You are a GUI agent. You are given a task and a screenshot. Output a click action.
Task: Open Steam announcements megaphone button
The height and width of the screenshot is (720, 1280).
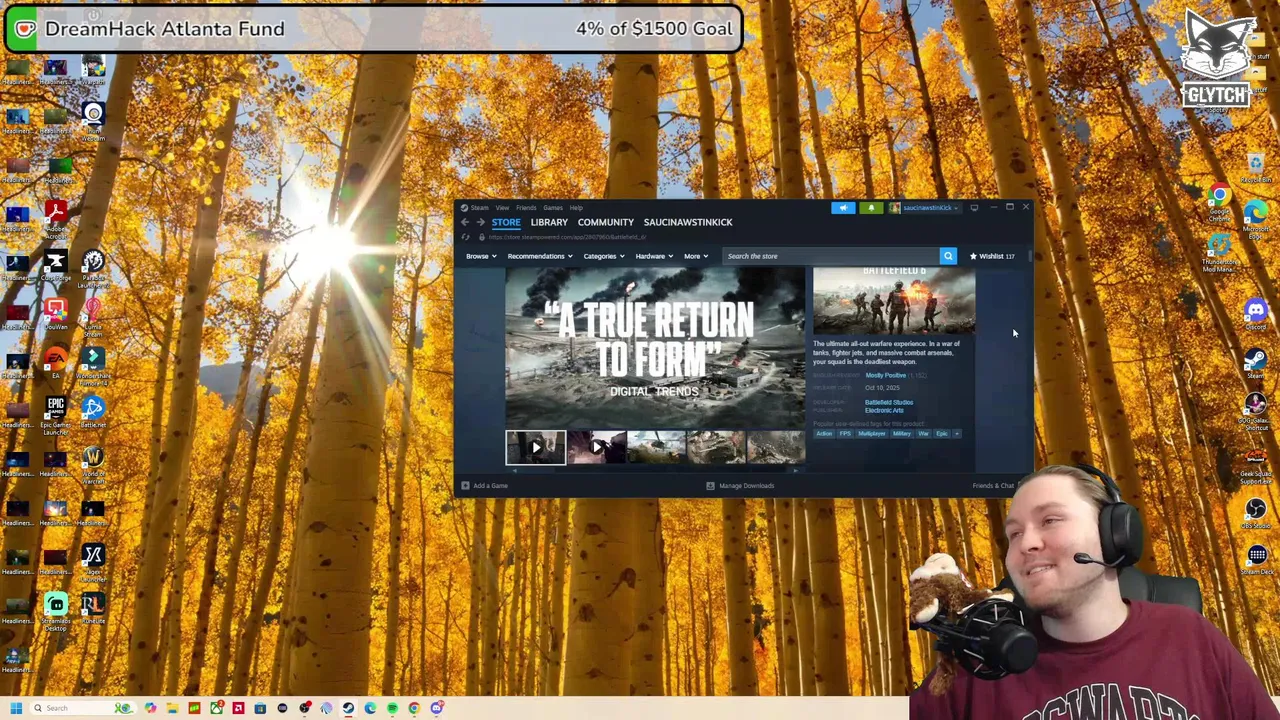[843, 208]
